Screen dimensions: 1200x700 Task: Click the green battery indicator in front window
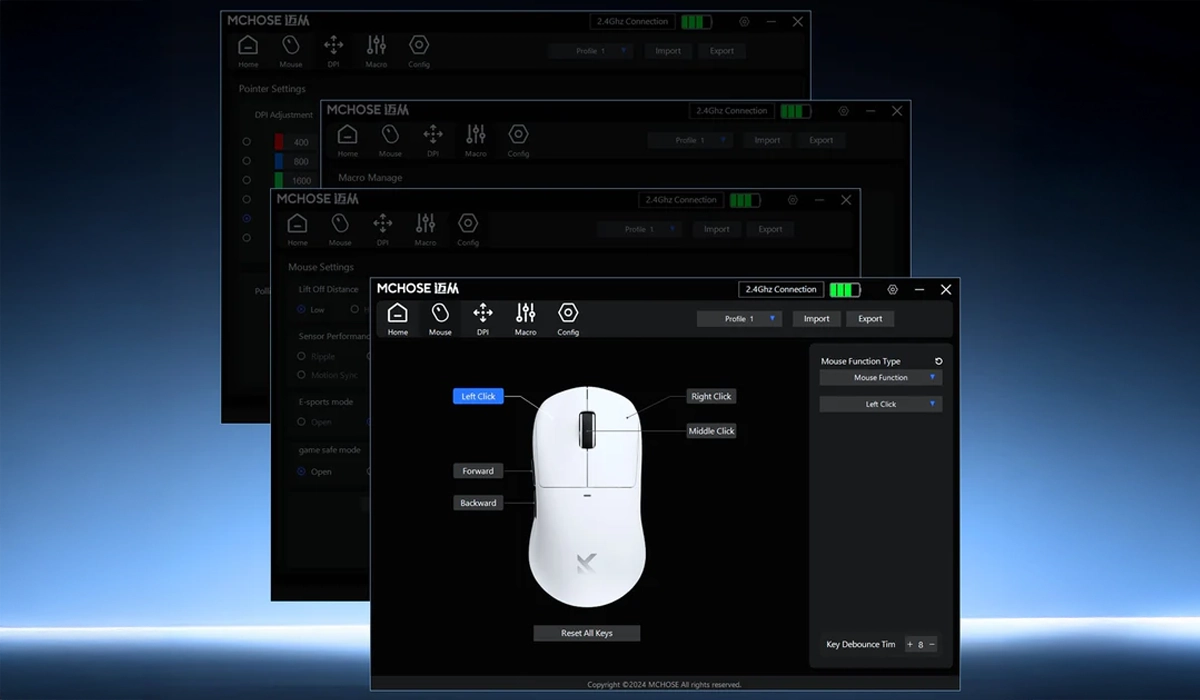click(844, 290)
